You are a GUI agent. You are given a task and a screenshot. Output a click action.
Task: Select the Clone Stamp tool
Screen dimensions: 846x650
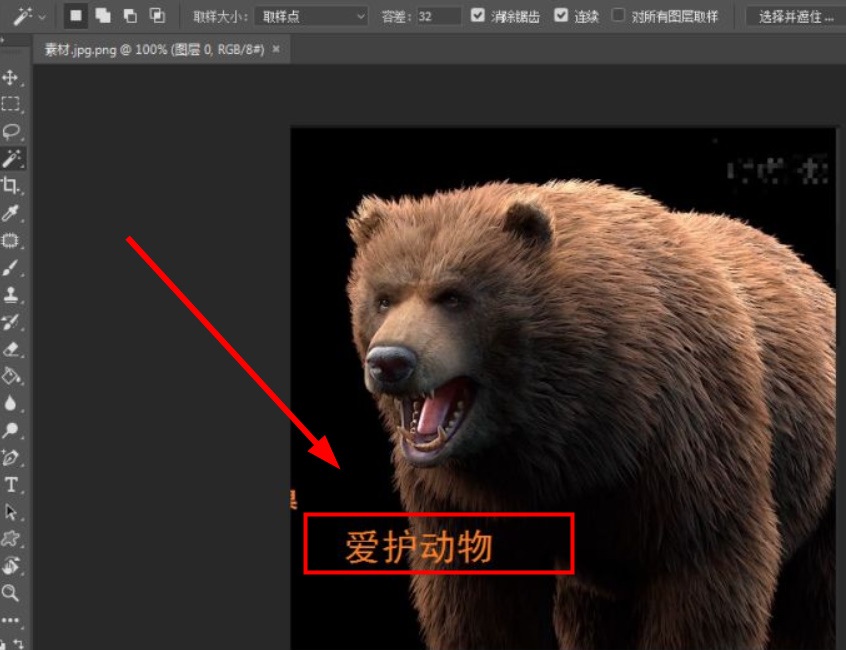coord(13,293)
